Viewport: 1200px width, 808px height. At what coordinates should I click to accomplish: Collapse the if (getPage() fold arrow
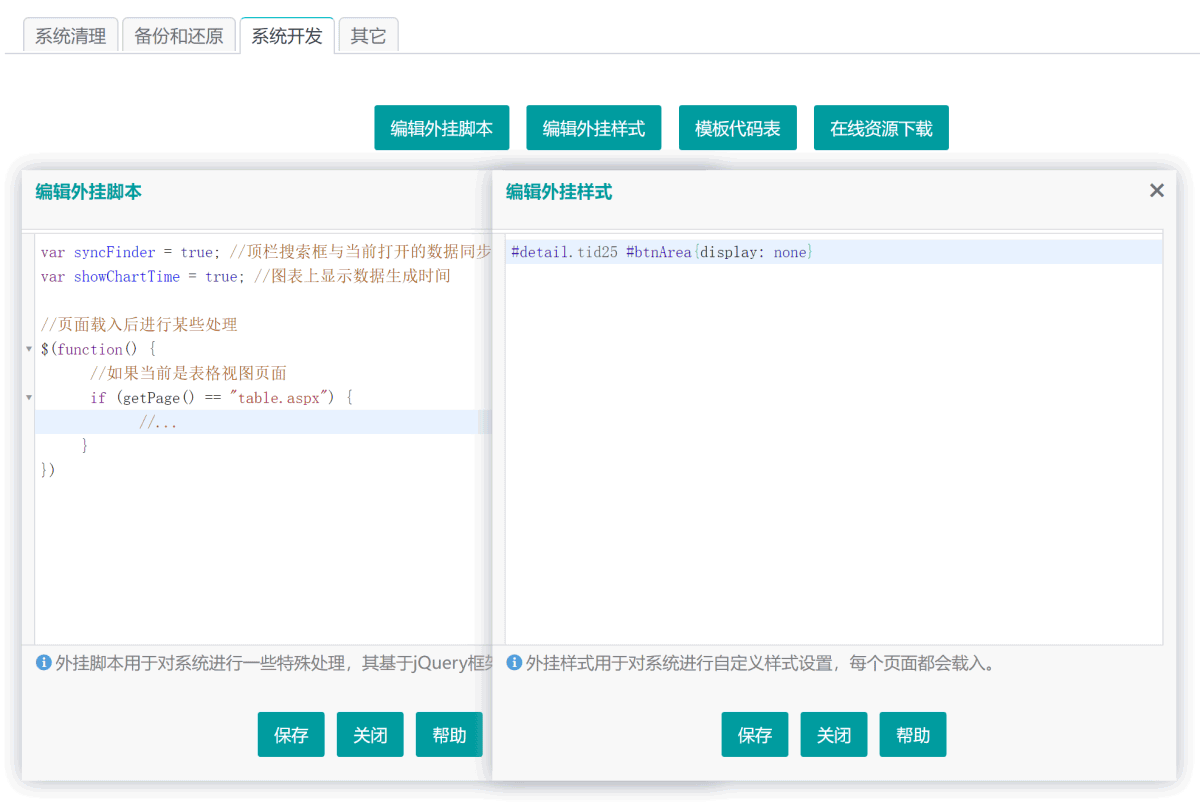click(29, 397)
